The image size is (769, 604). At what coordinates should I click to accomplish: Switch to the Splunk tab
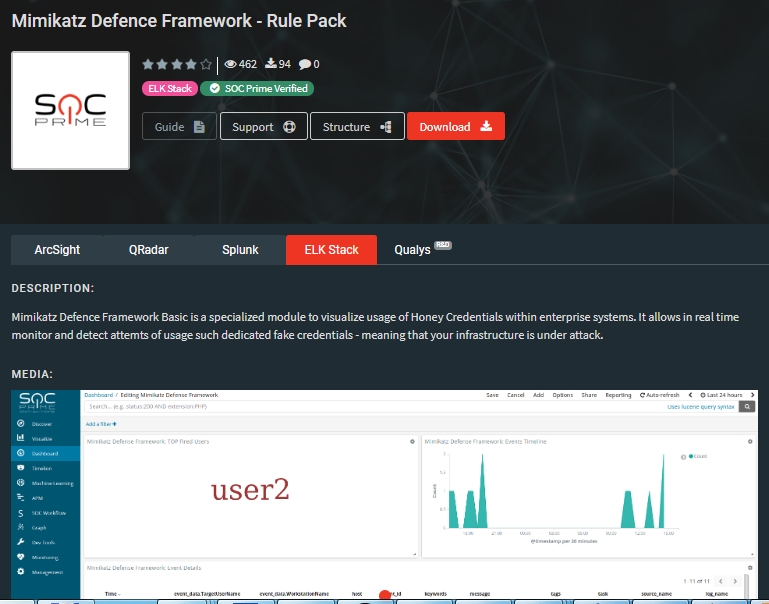pyautogui.click(x=240, y=250)
